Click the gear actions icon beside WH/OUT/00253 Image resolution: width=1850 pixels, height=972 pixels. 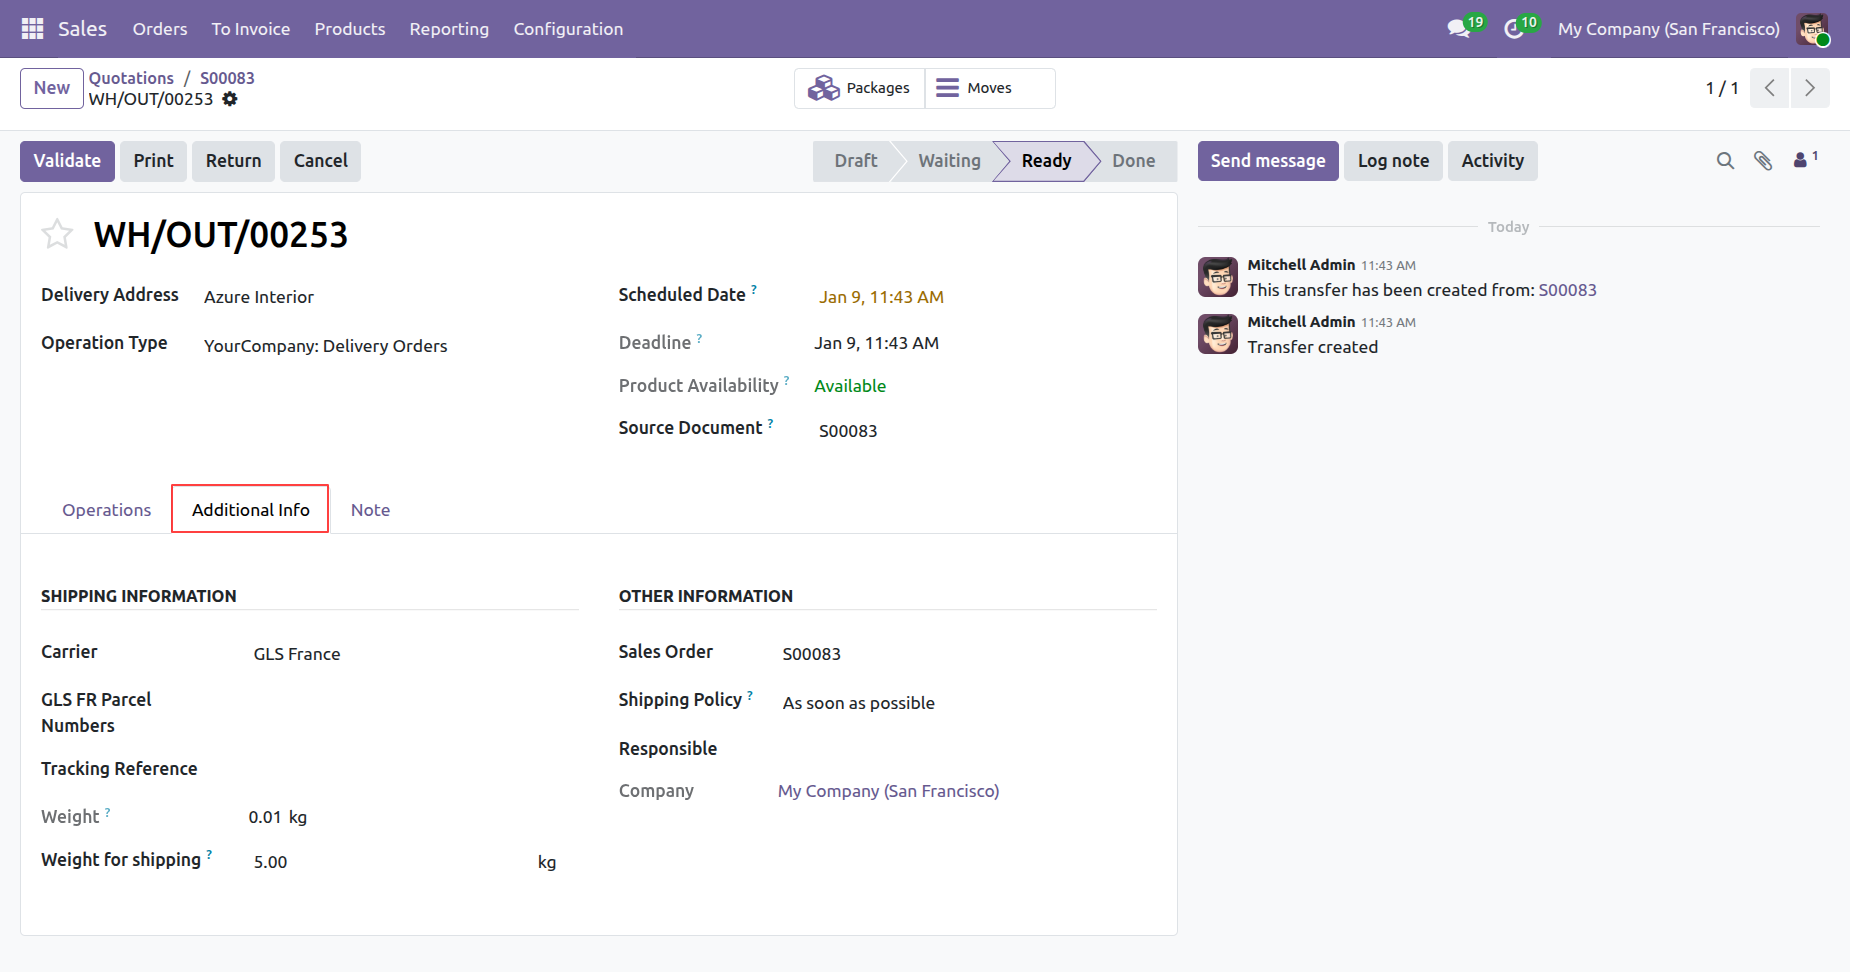coord(230,99)
